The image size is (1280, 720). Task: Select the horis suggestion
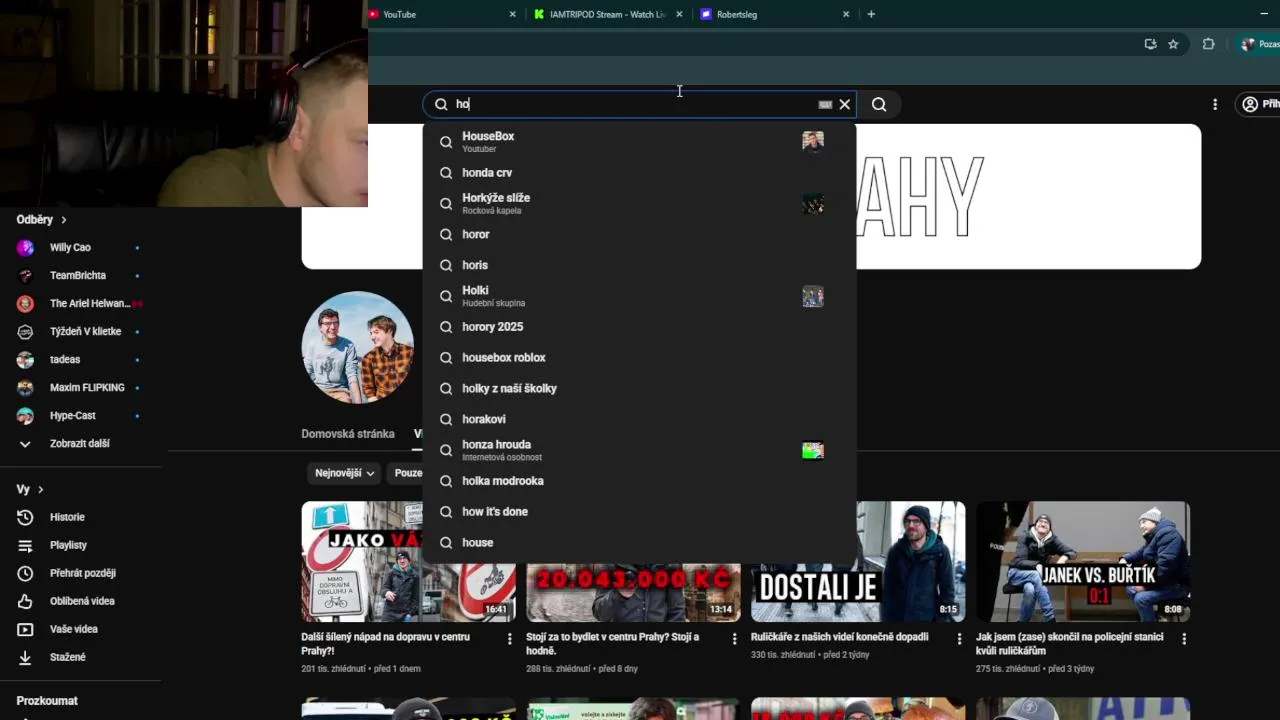(639, 265)
